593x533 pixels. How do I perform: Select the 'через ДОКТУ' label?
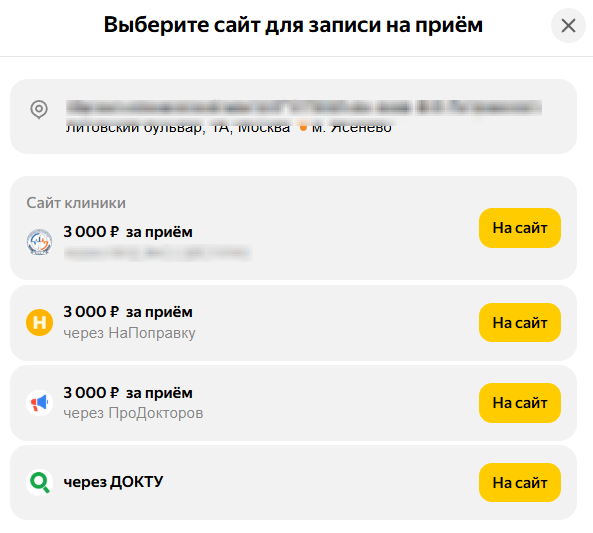click(x=113, y=482)
